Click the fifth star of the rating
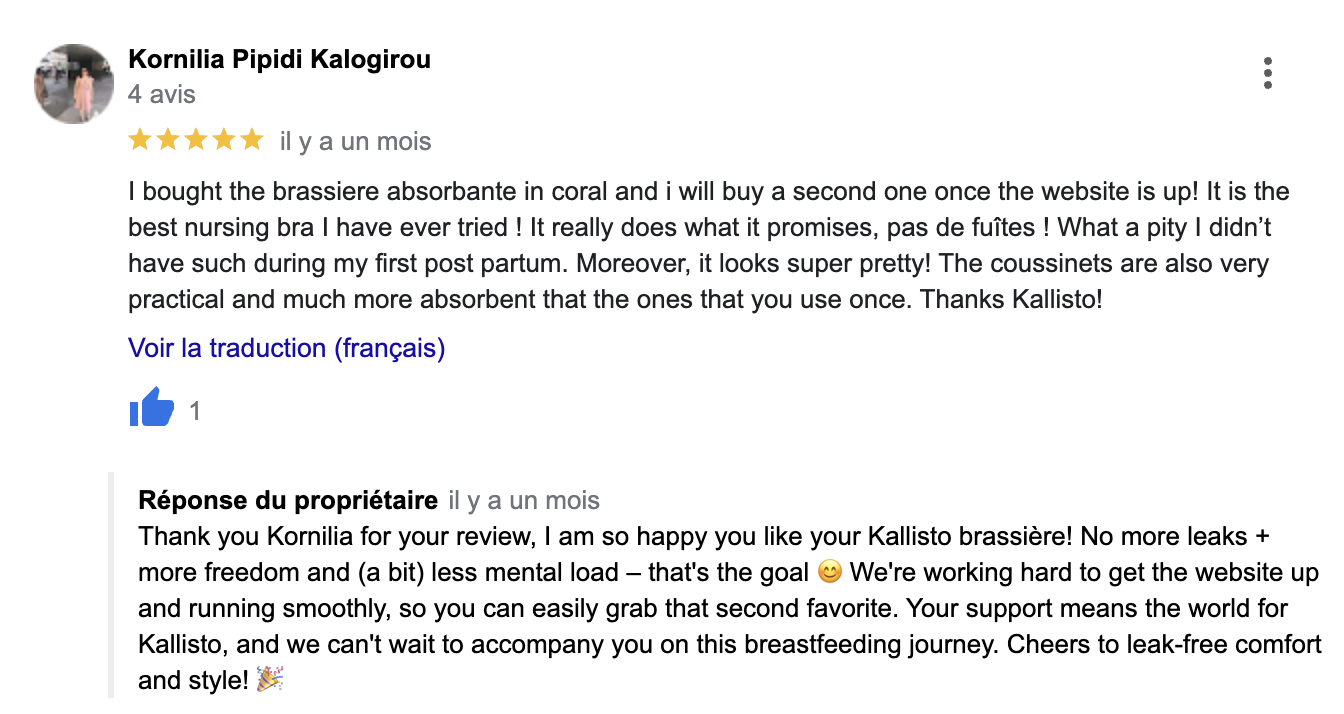Image resolution: width=1344 pixels, height=714 pixels. coord(252,140)
